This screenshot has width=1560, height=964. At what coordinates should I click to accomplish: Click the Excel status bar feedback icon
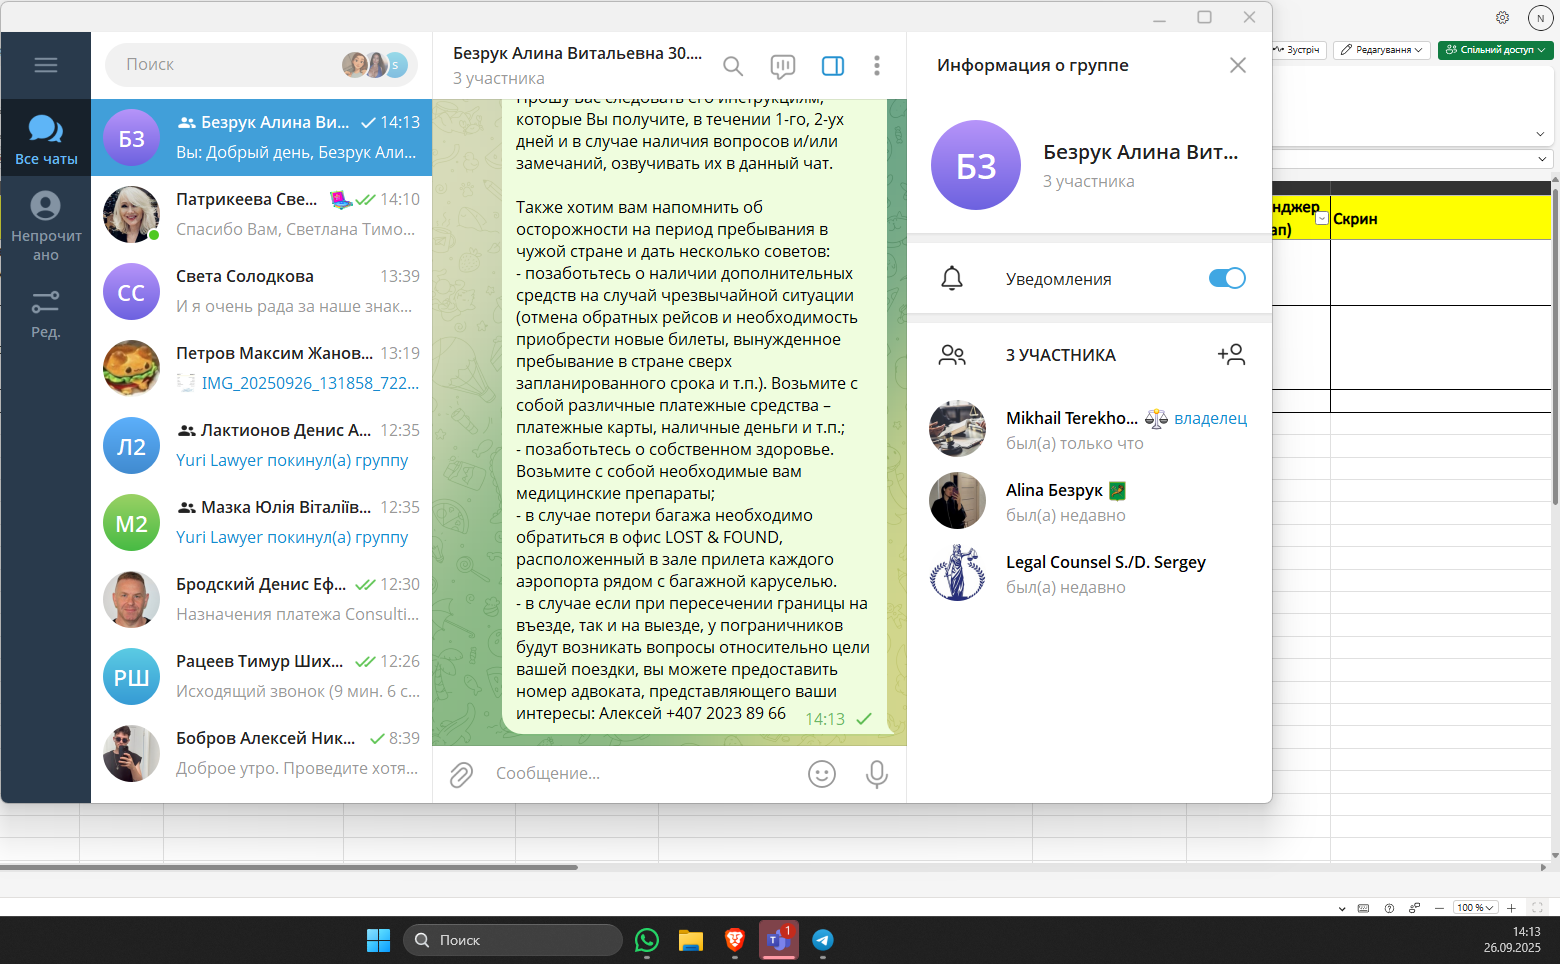[x=1414, y=908]
